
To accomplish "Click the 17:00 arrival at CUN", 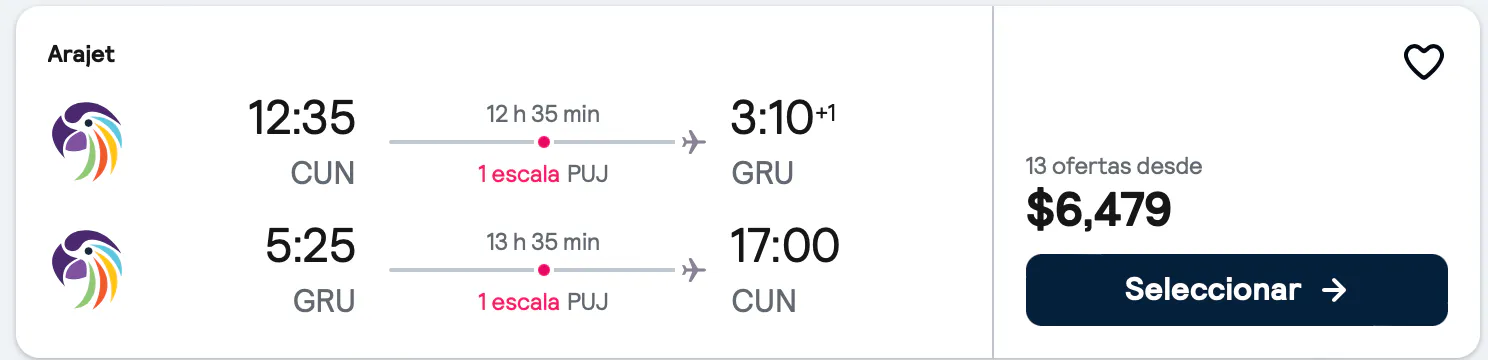I will tap(786, 247).
